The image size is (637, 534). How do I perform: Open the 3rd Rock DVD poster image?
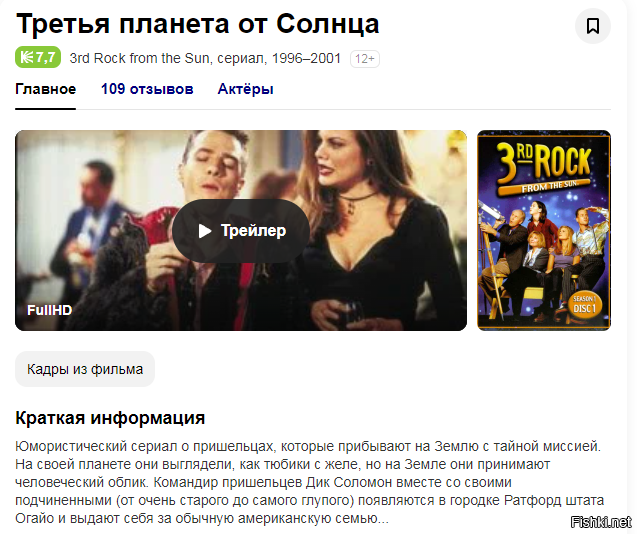pyautogui.click(x=544, y=230)
